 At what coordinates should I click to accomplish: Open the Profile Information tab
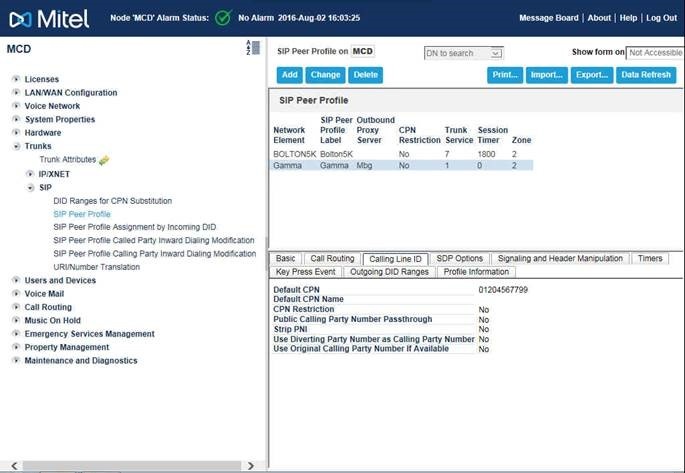(476, 272)
